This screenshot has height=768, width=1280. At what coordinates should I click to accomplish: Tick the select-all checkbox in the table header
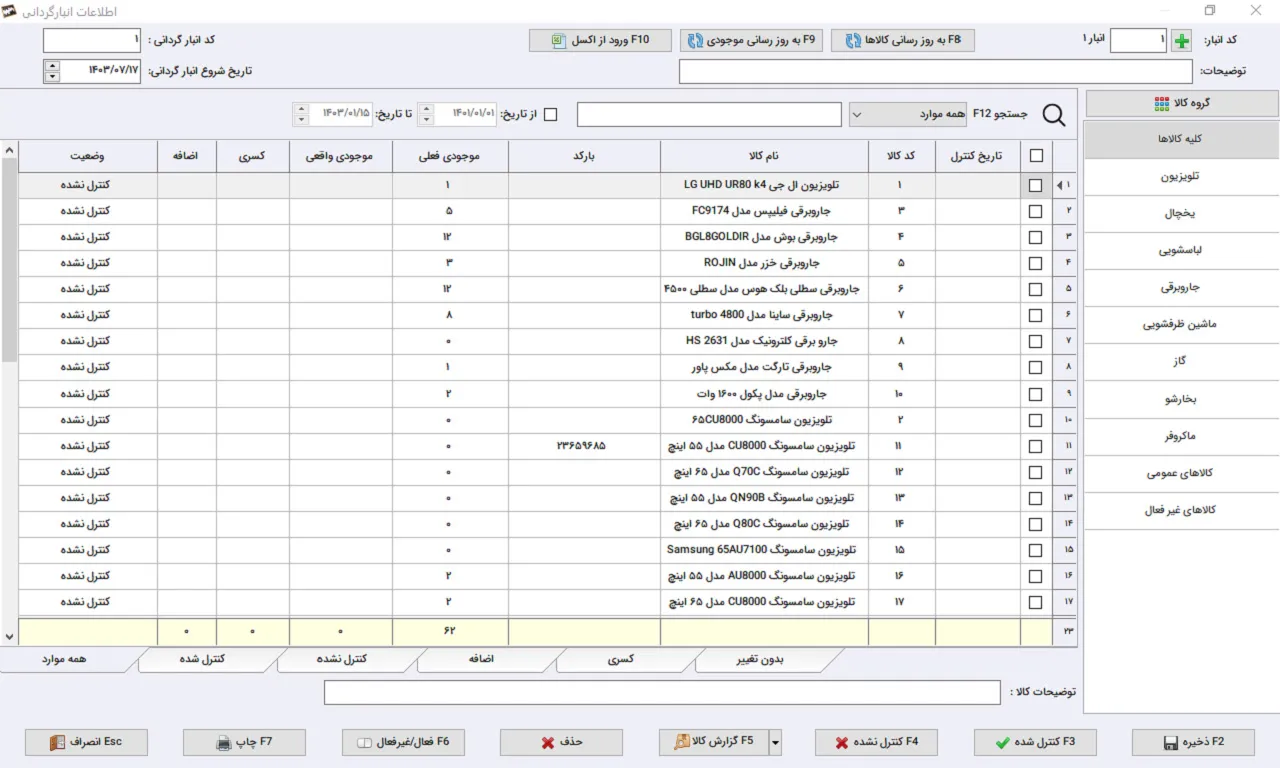tap(1036, 155)
